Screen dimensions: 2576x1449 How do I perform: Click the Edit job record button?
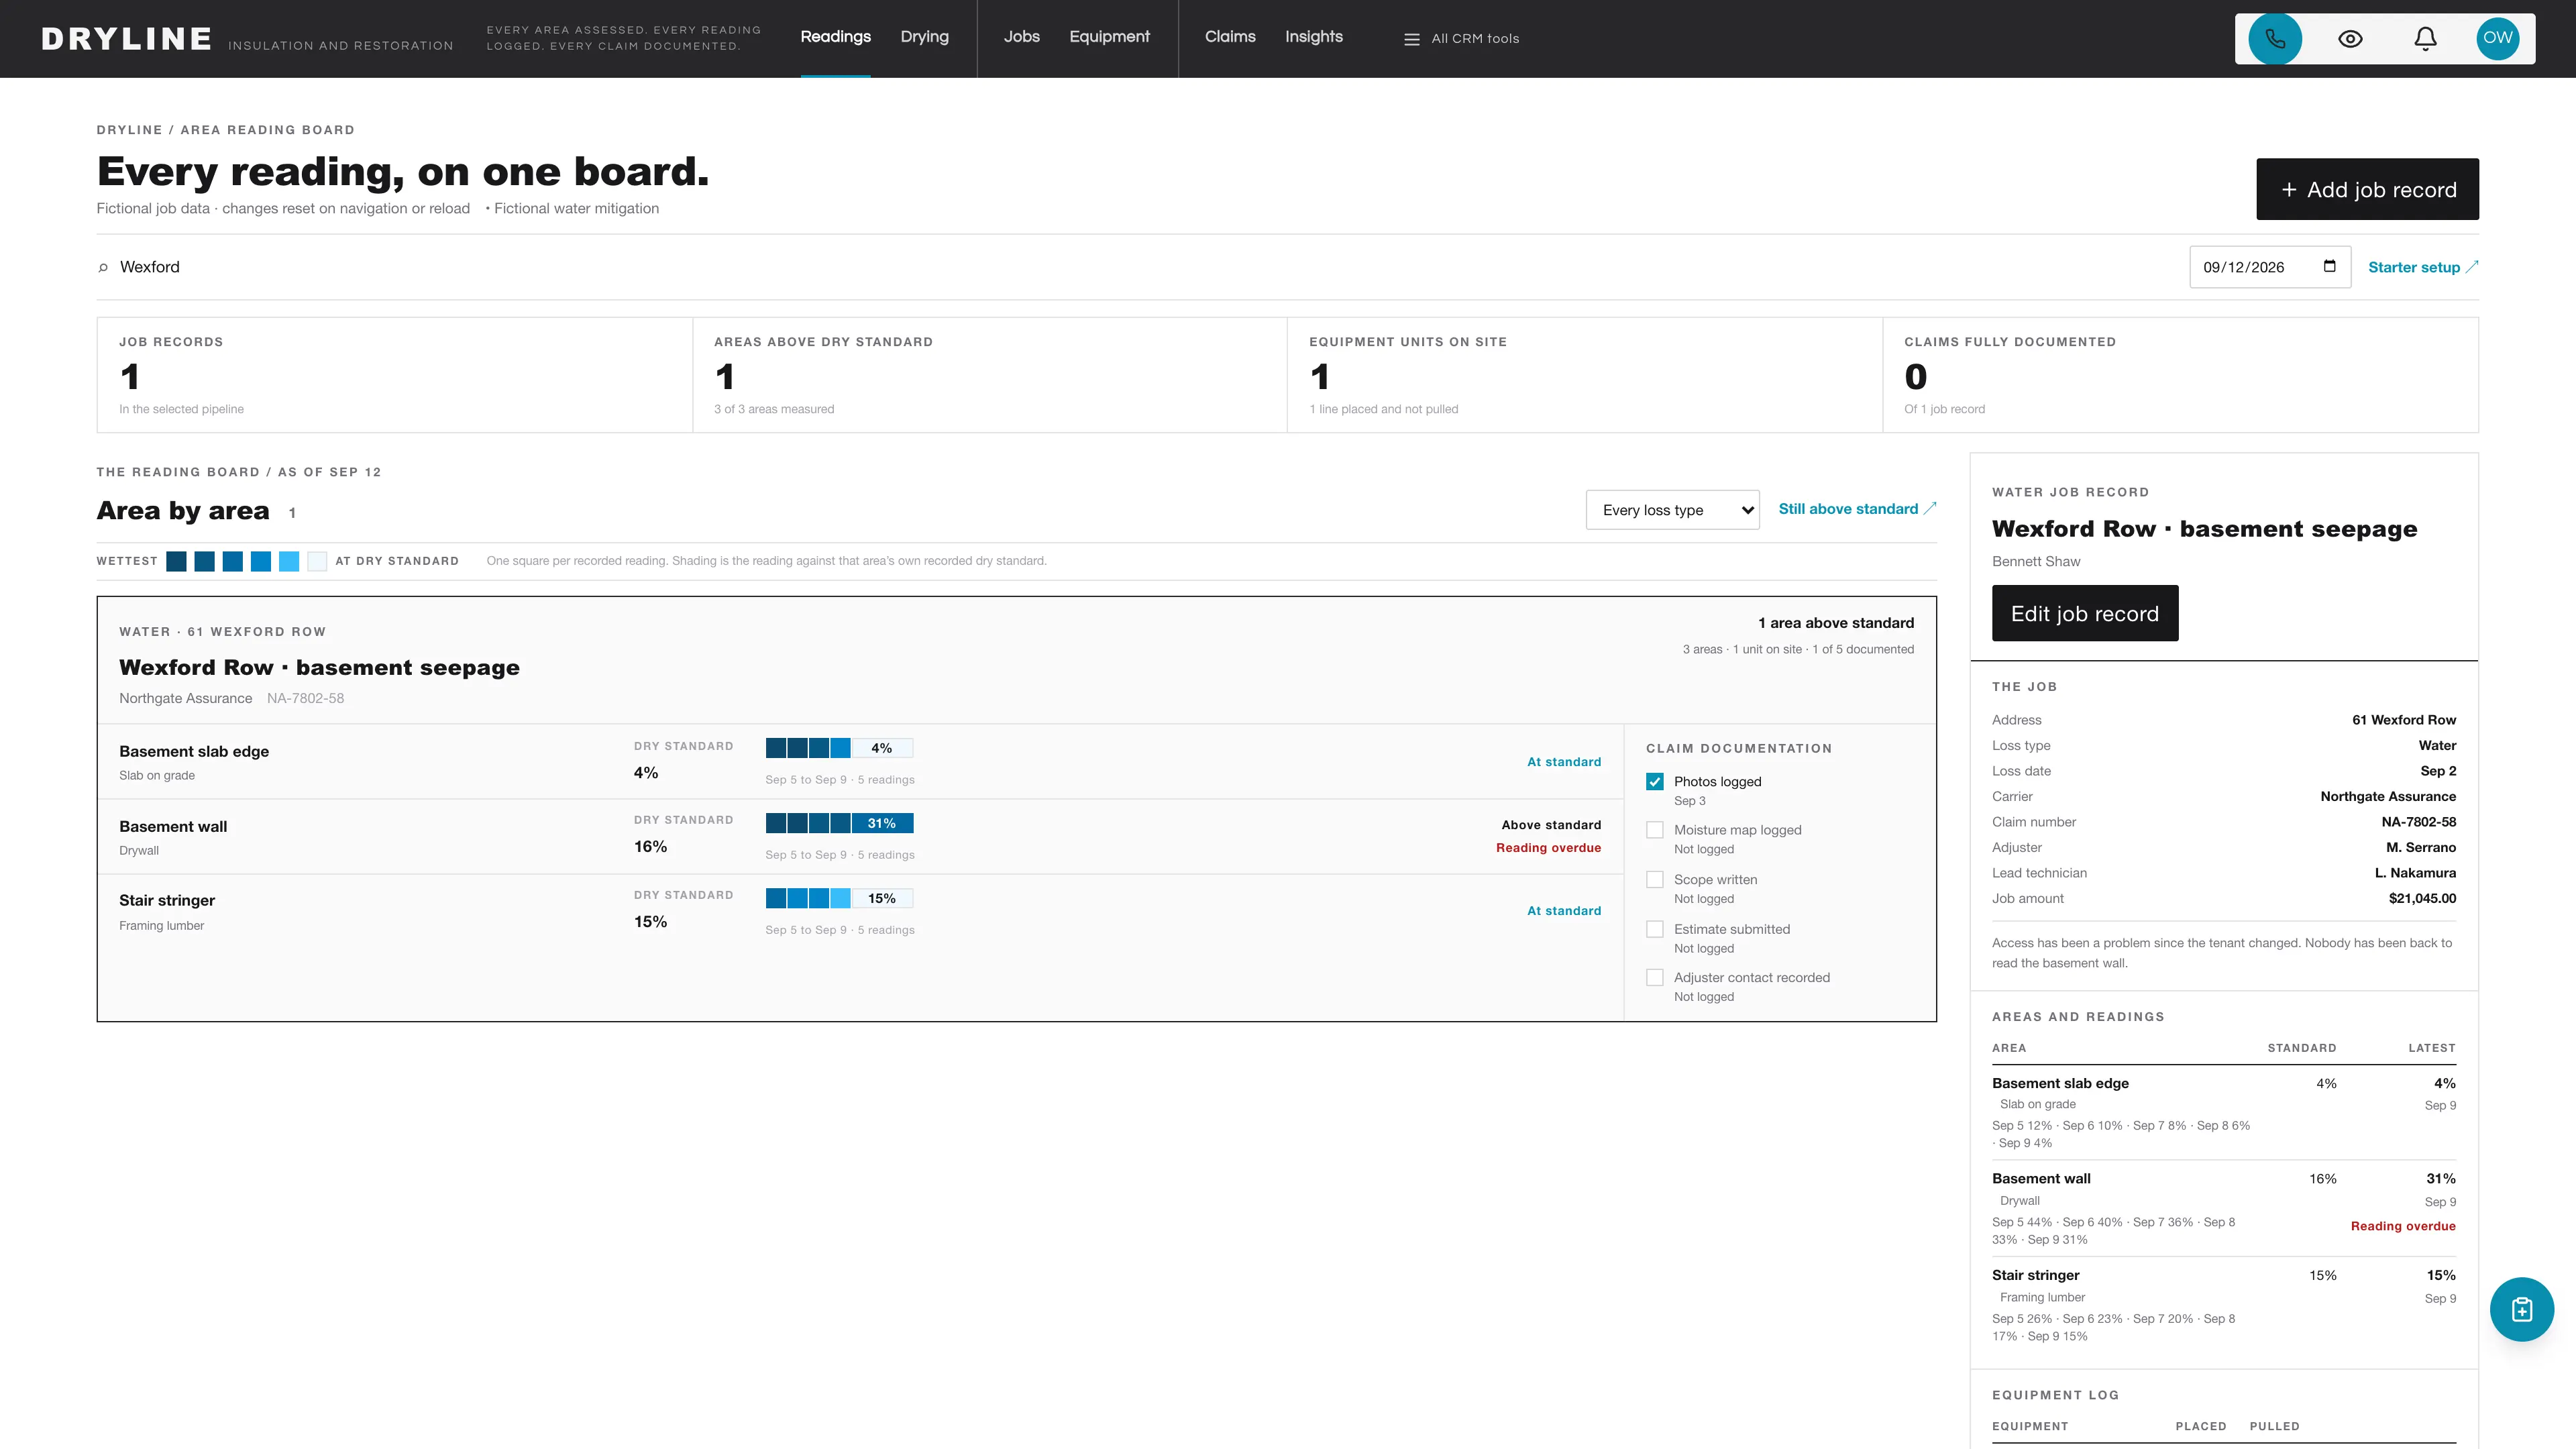point(2084,613)
